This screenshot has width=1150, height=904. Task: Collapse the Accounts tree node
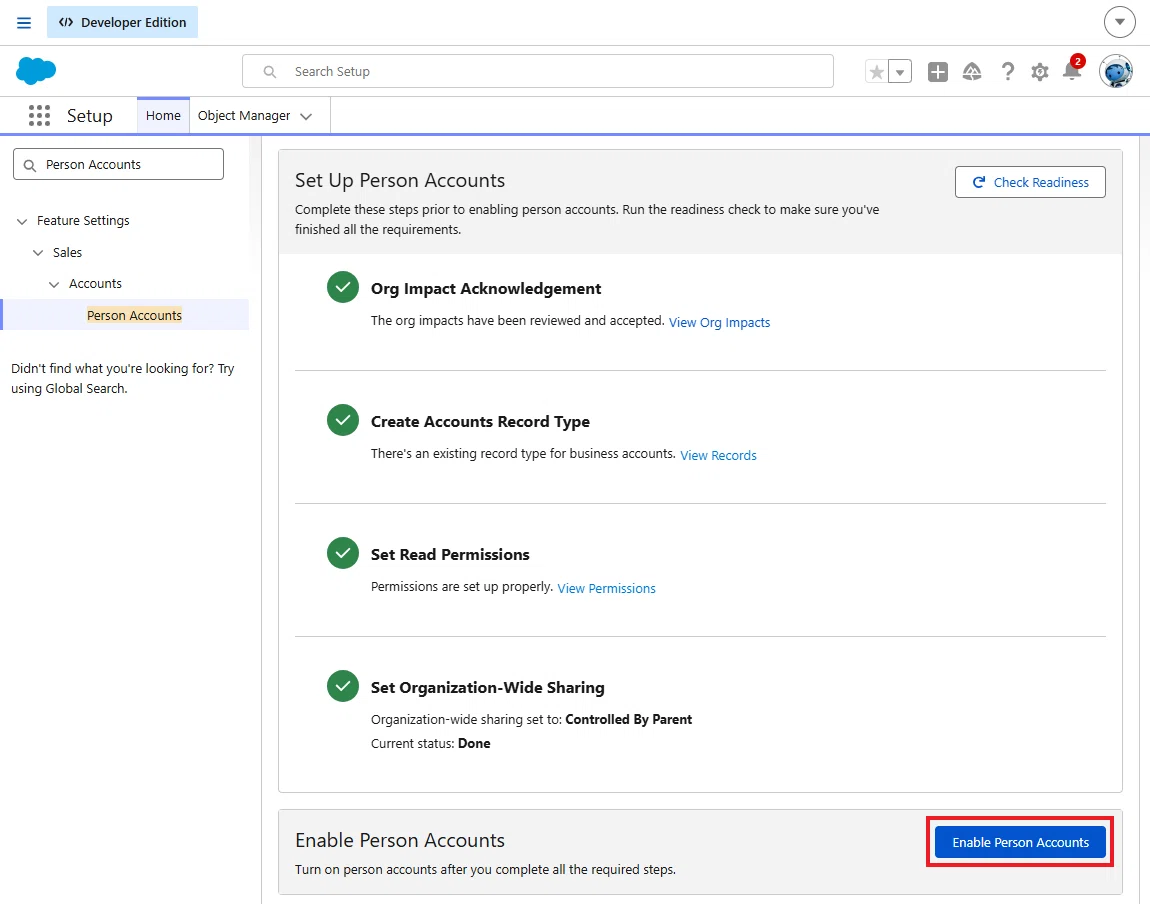click(54, 284)
